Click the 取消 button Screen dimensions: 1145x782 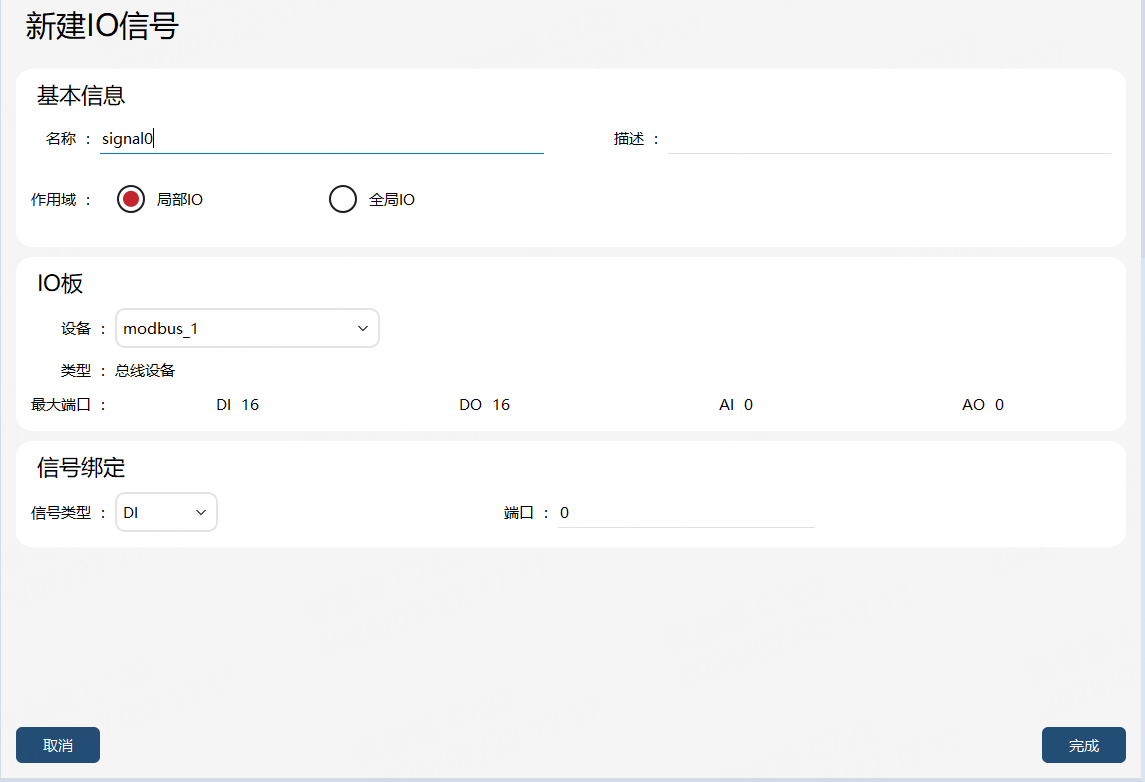coord(58,745)
